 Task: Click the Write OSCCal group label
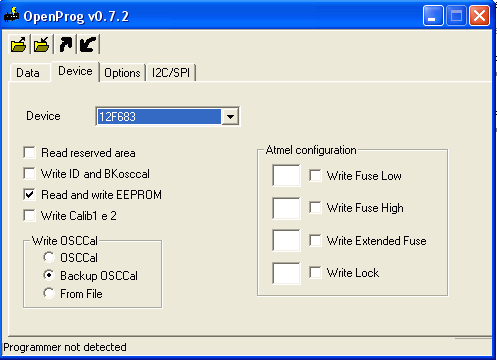pyautogui.click(x=65, y=241)
